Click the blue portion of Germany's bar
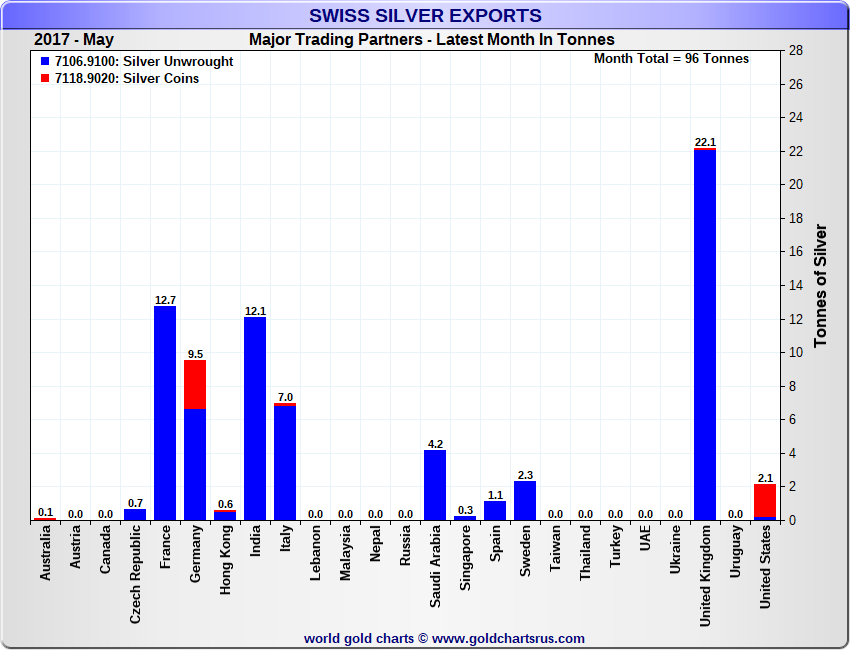The image size is (850, 650). [195, 465]
